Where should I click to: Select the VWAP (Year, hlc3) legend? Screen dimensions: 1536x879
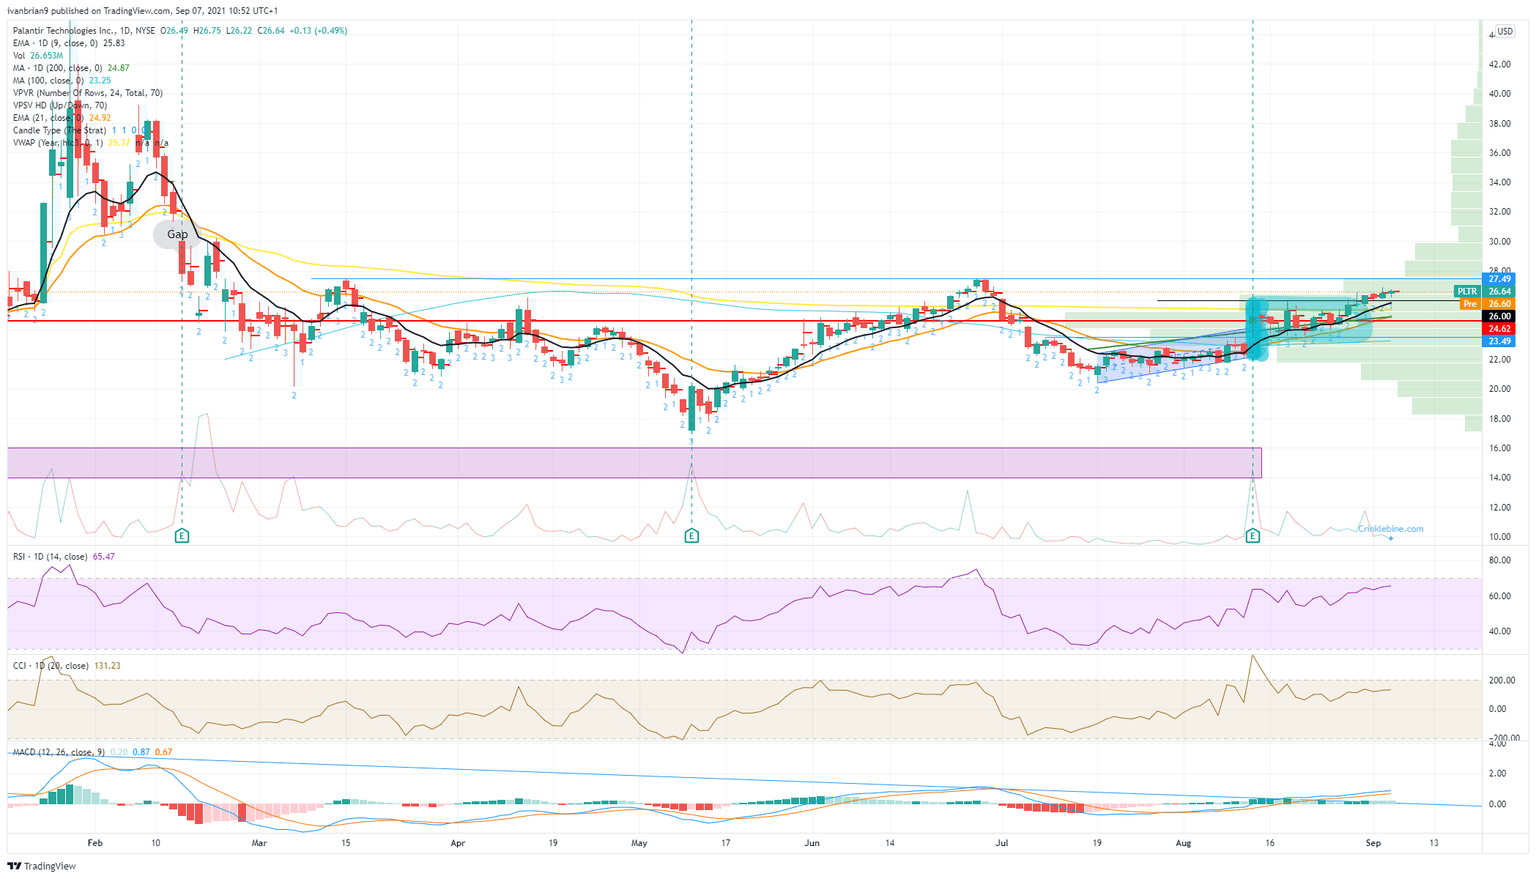pos(90,143)
